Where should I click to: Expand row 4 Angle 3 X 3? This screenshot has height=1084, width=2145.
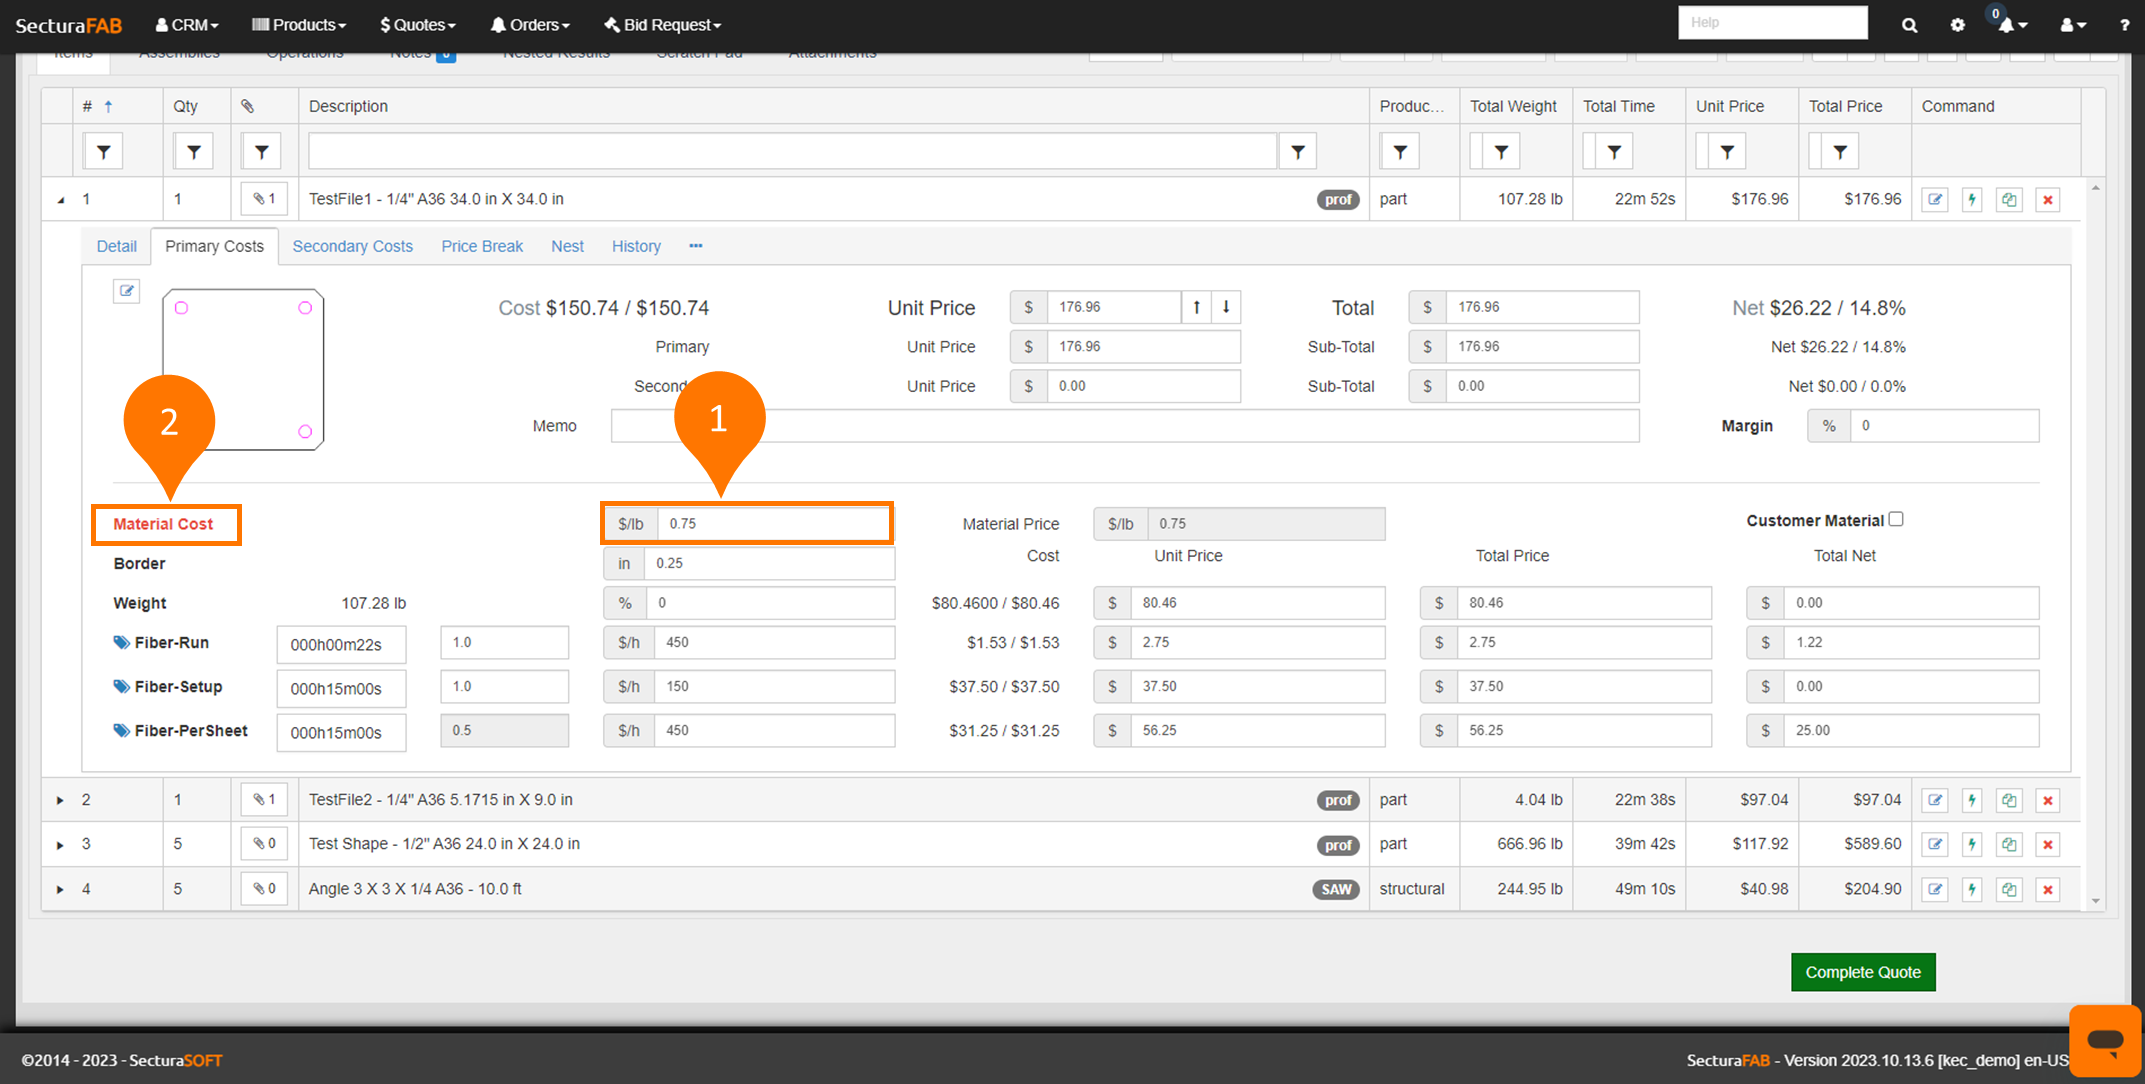click(x=60, y=889)
